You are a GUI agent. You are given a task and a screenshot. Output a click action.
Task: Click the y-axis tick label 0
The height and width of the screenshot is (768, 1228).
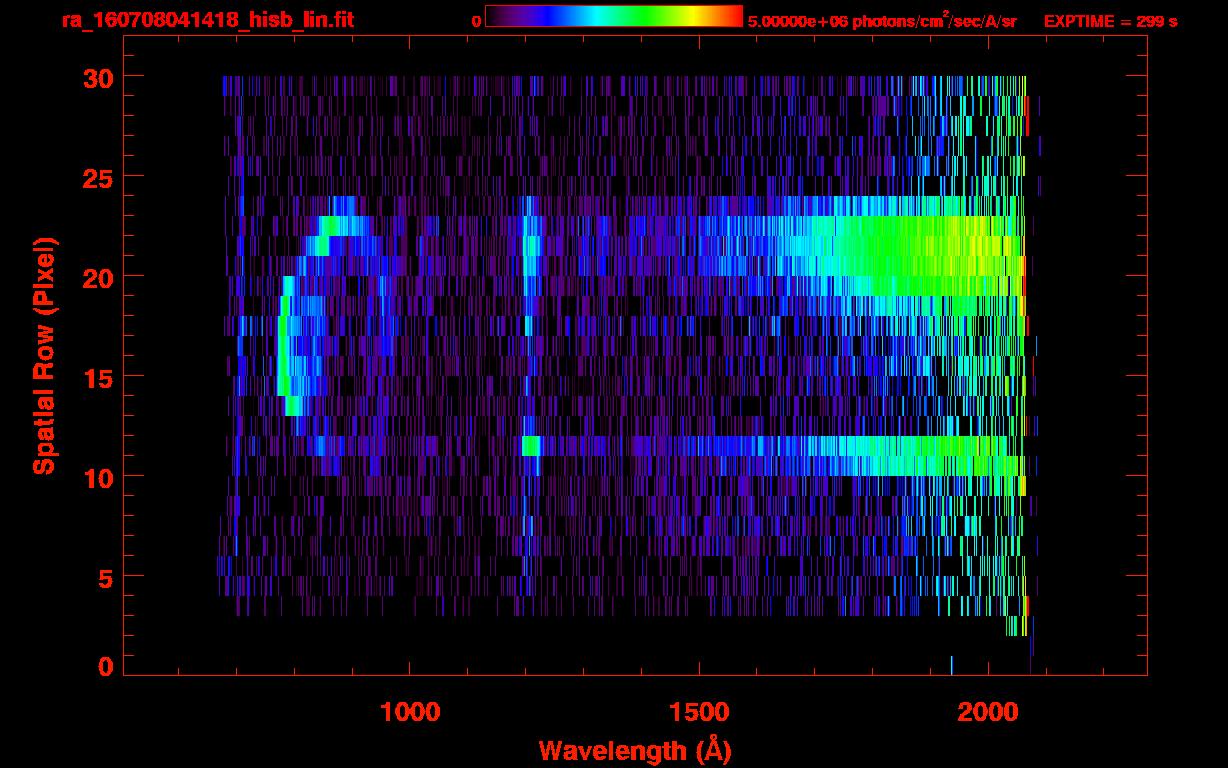pyautogui.click(x=105, y=666)
